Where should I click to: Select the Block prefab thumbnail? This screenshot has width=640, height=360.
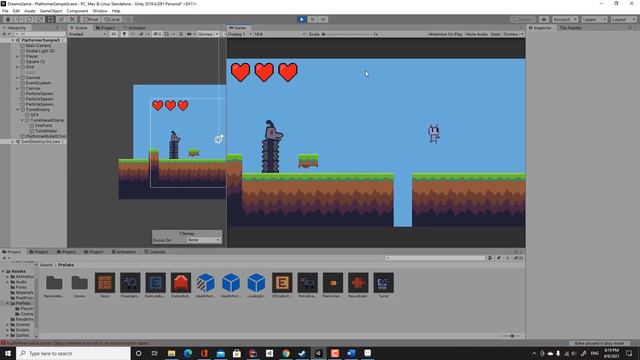(105, 283)
